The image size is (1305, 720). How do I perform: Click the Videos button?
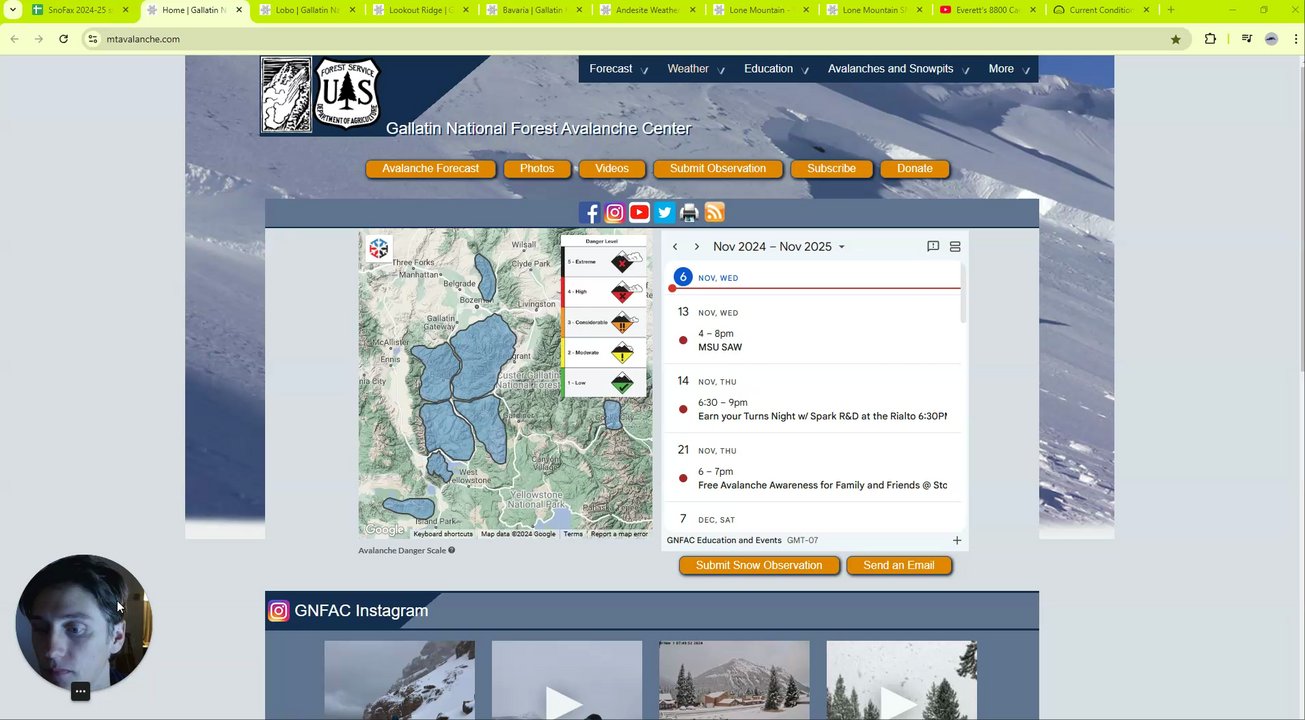[612, 169]
